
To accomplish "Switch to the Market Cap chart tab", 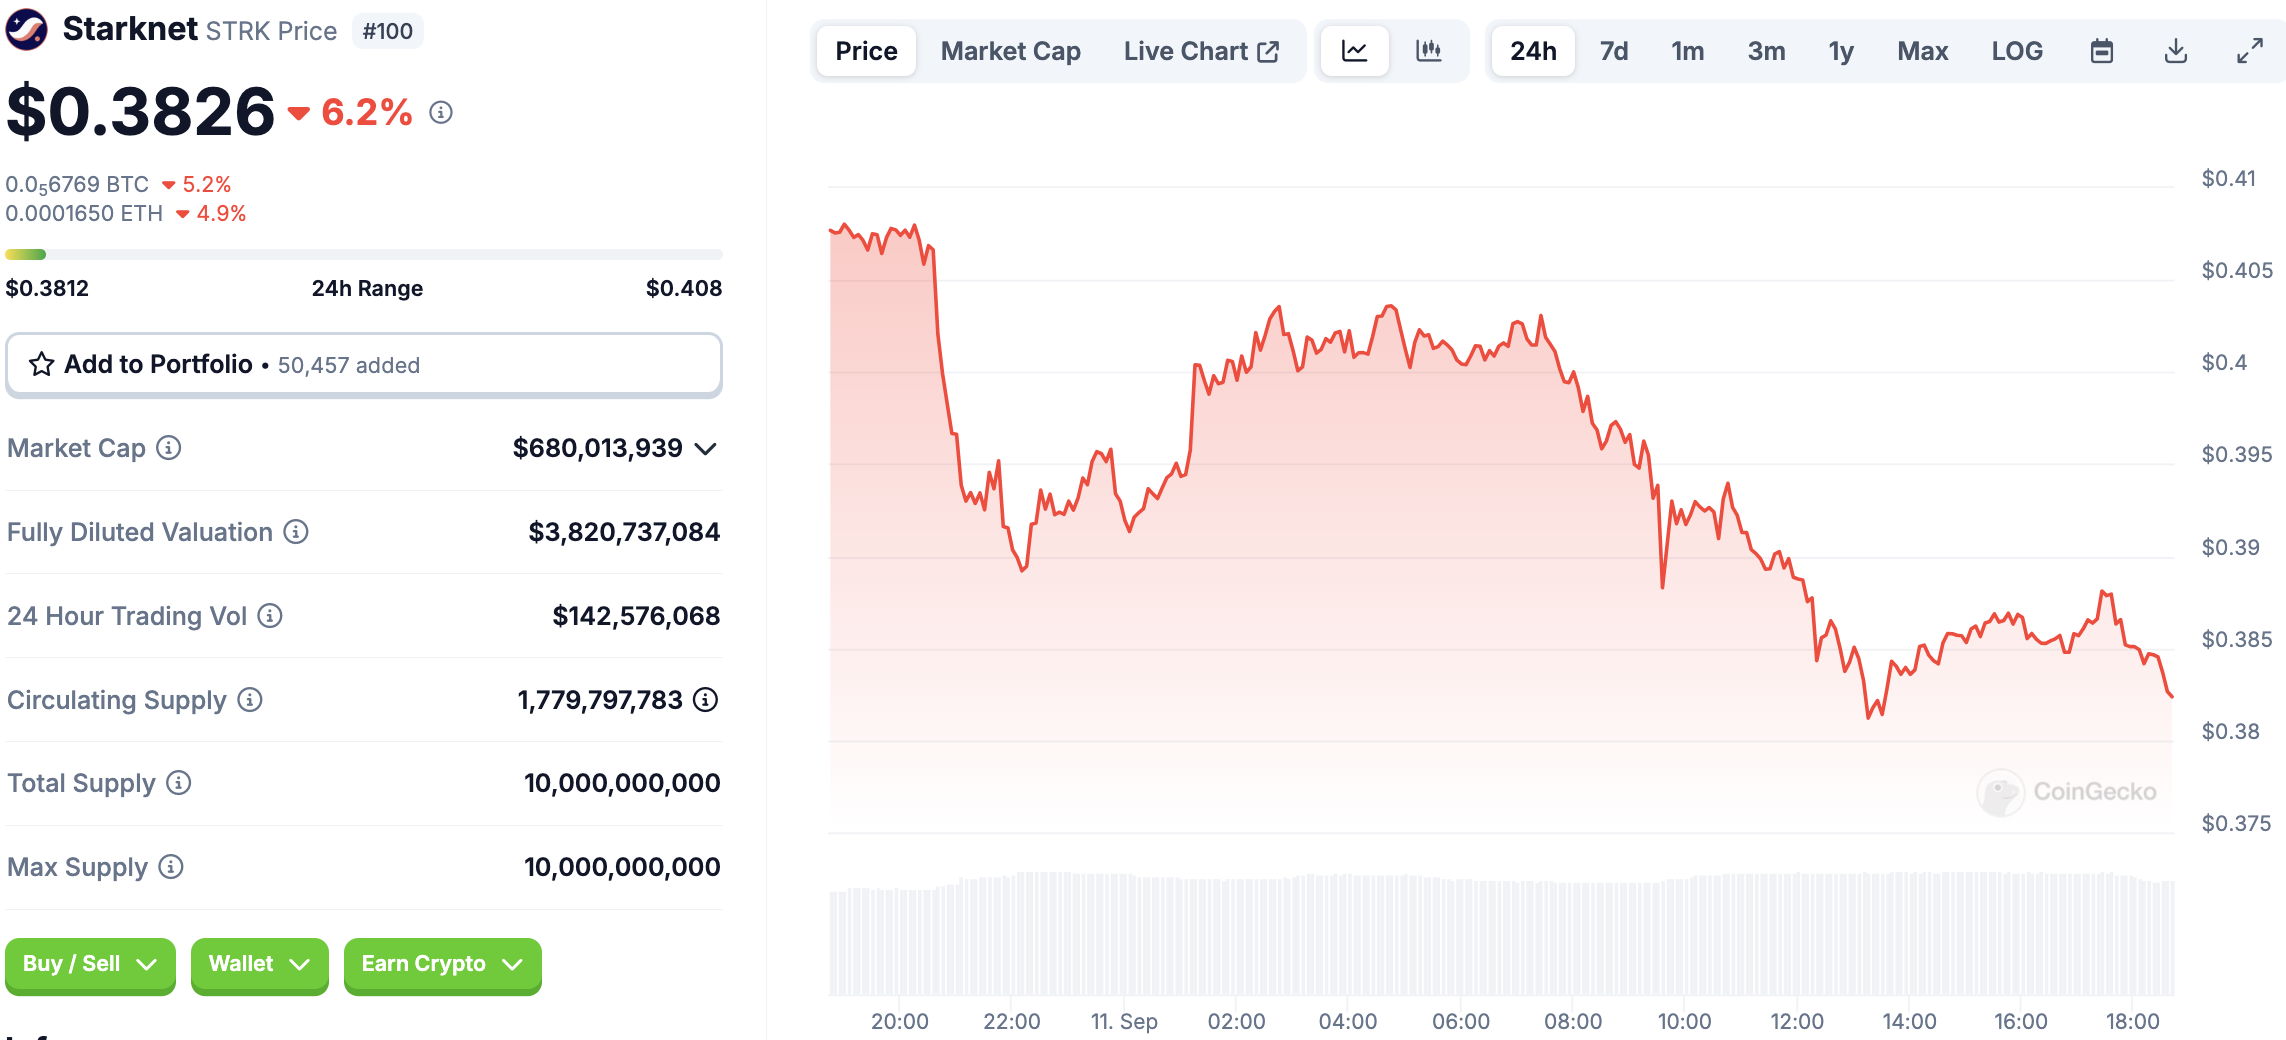I will pos(1010,51).
